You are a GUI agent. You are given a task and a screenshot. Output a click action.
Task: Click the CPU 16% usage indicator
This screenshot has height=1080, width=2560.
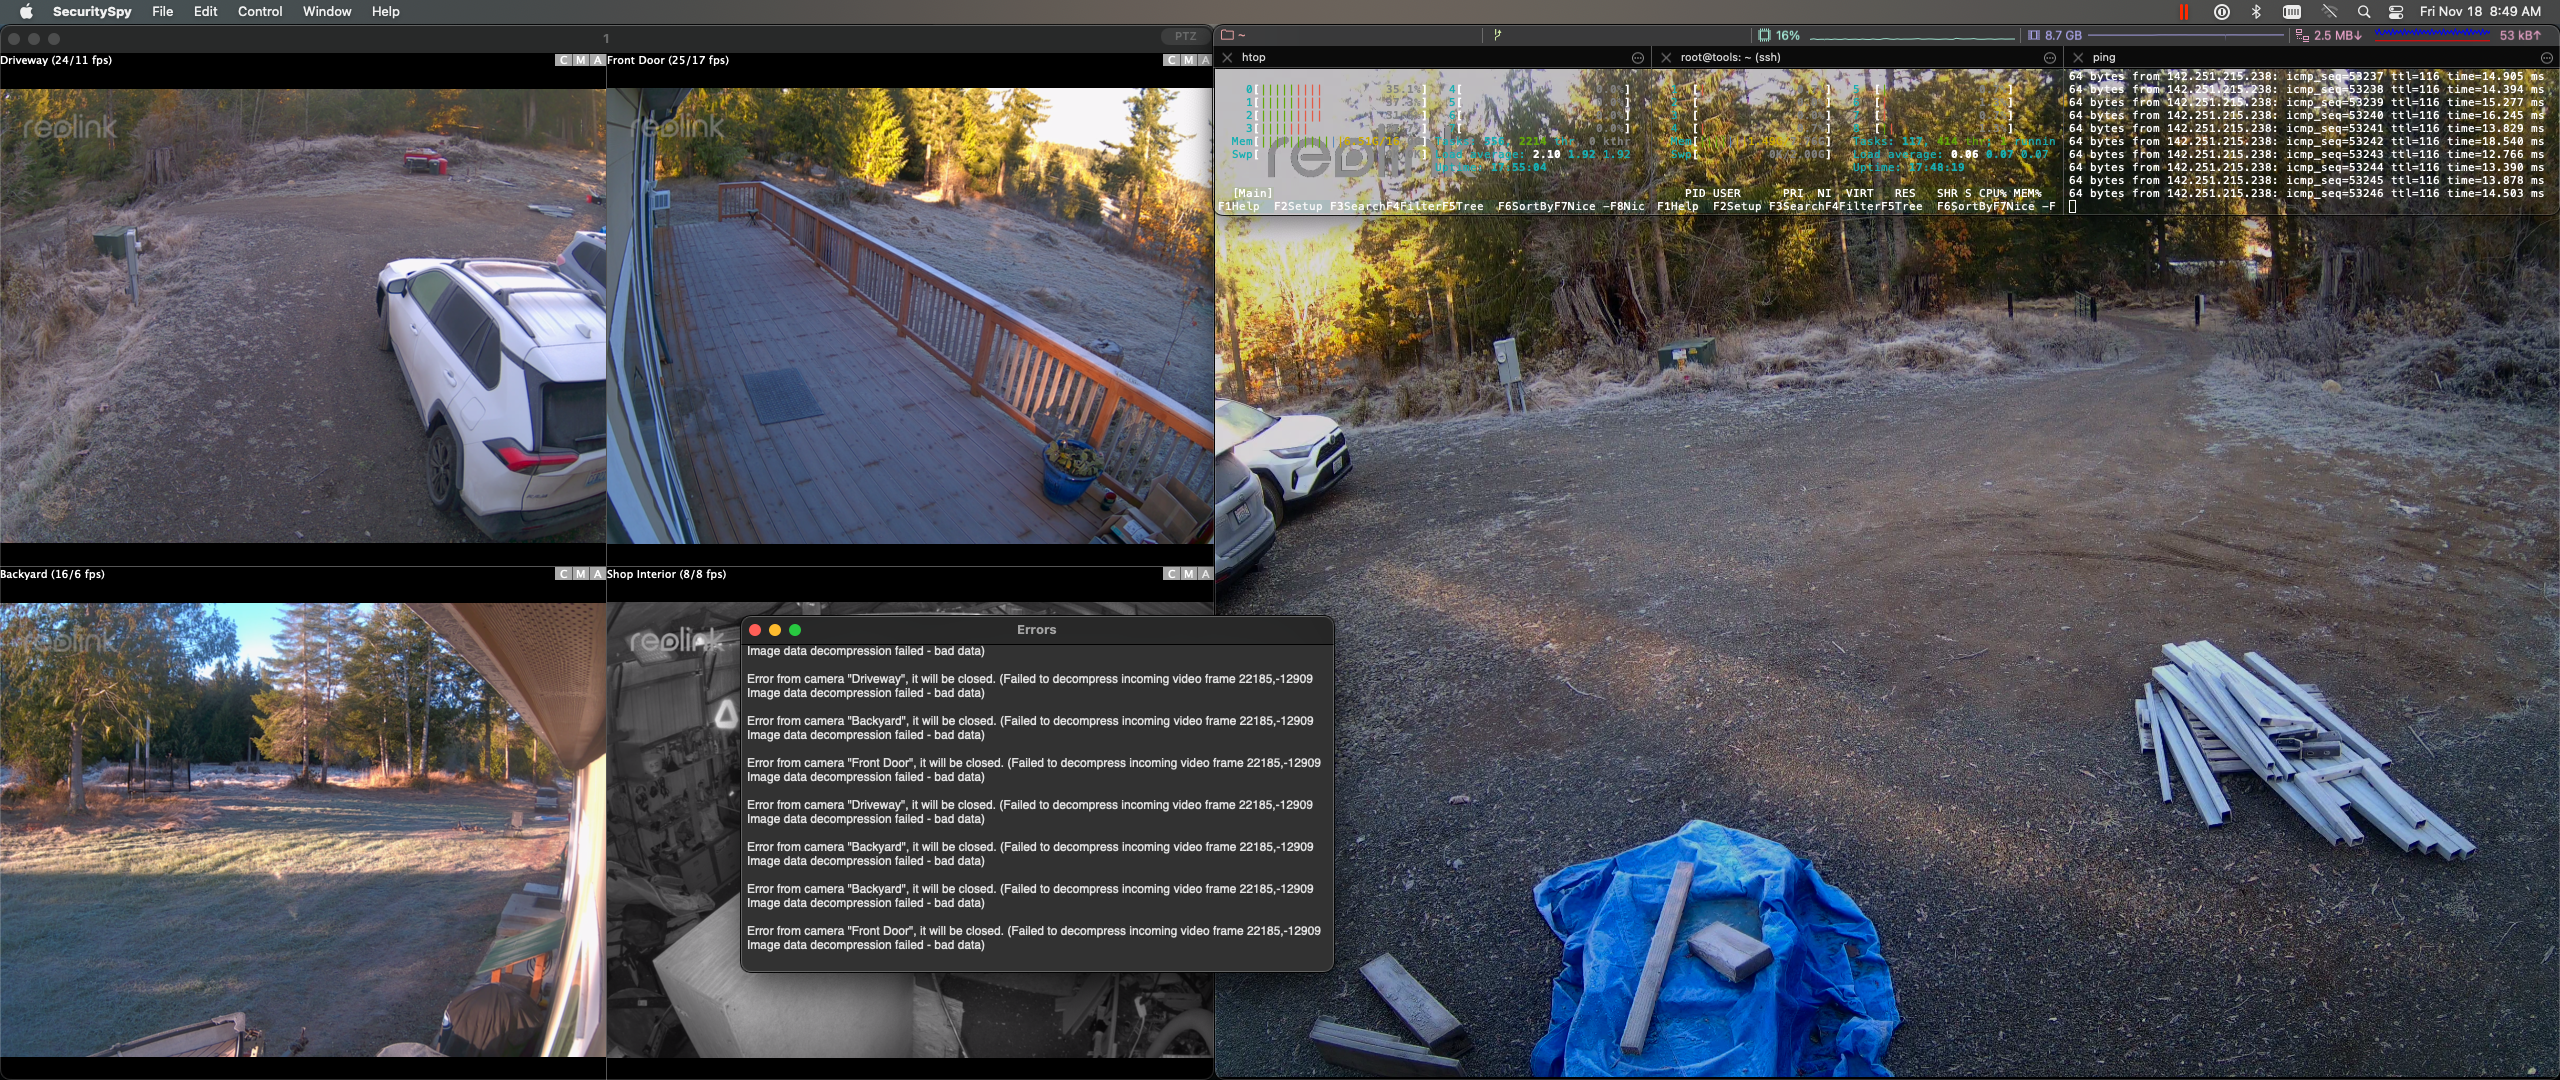point(1779,35)
